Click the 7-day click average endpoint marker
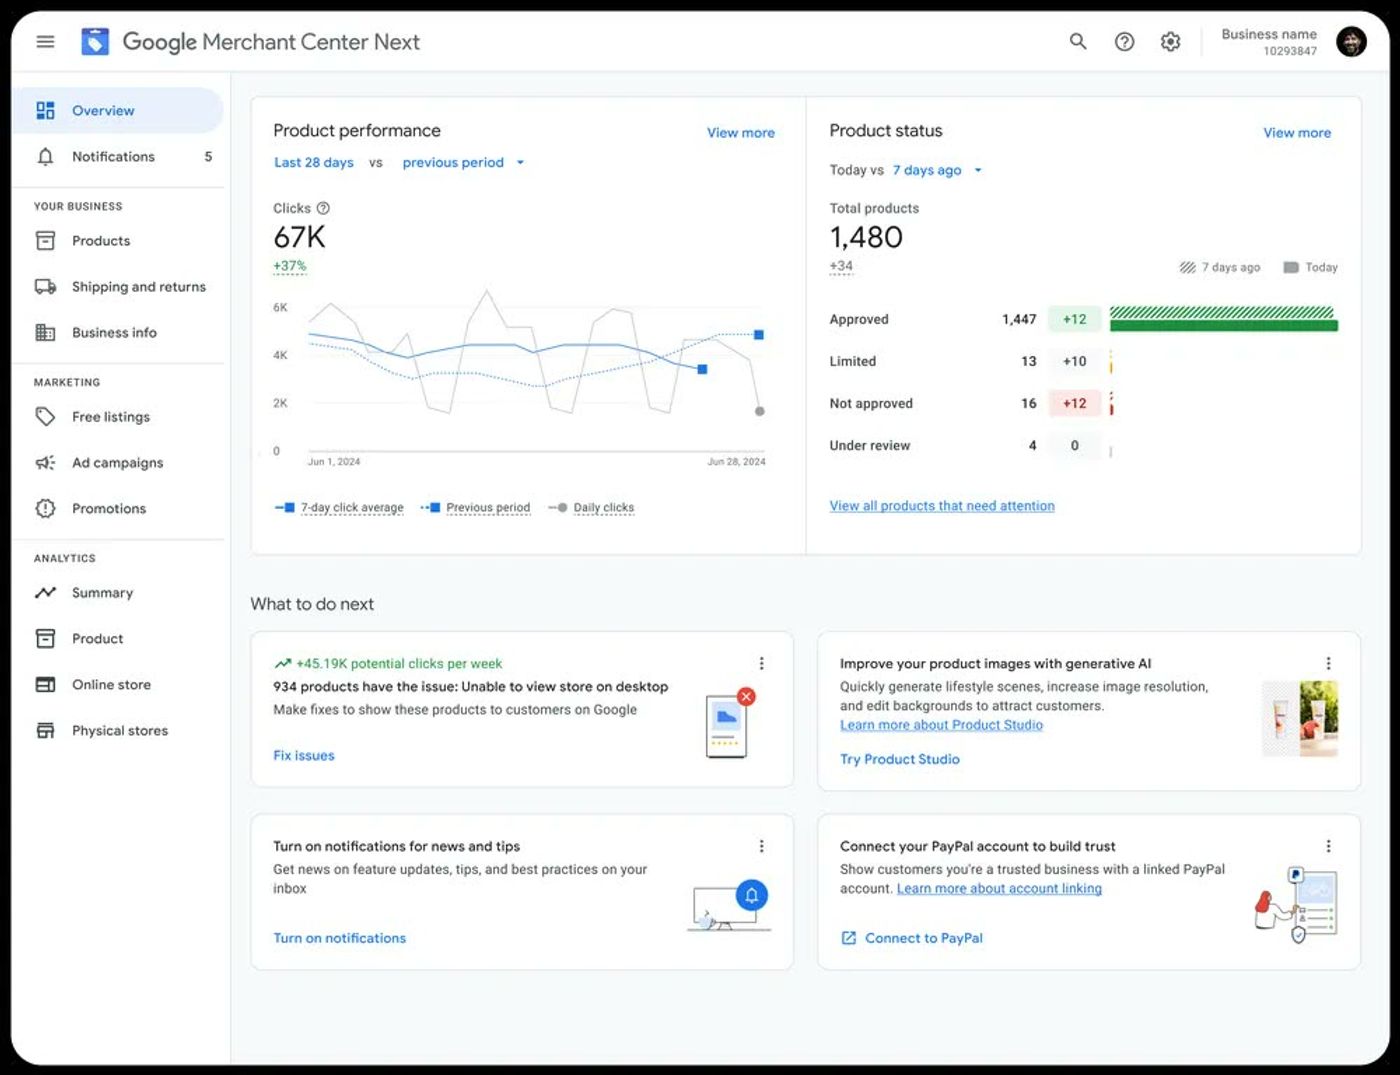Viewport: 1400px width, 1075px height. pos(702,369)
